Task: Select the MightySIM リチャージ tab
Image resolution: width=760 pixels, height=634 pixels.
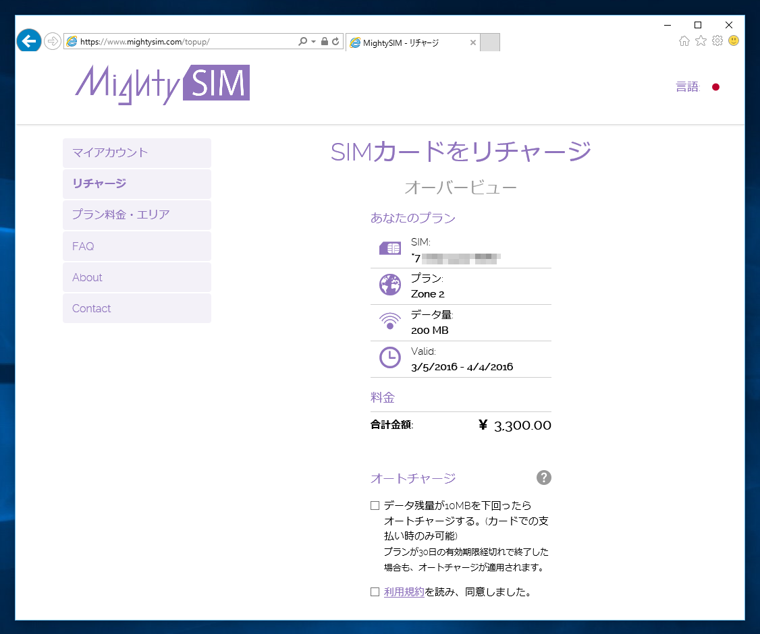Action: 412,43
